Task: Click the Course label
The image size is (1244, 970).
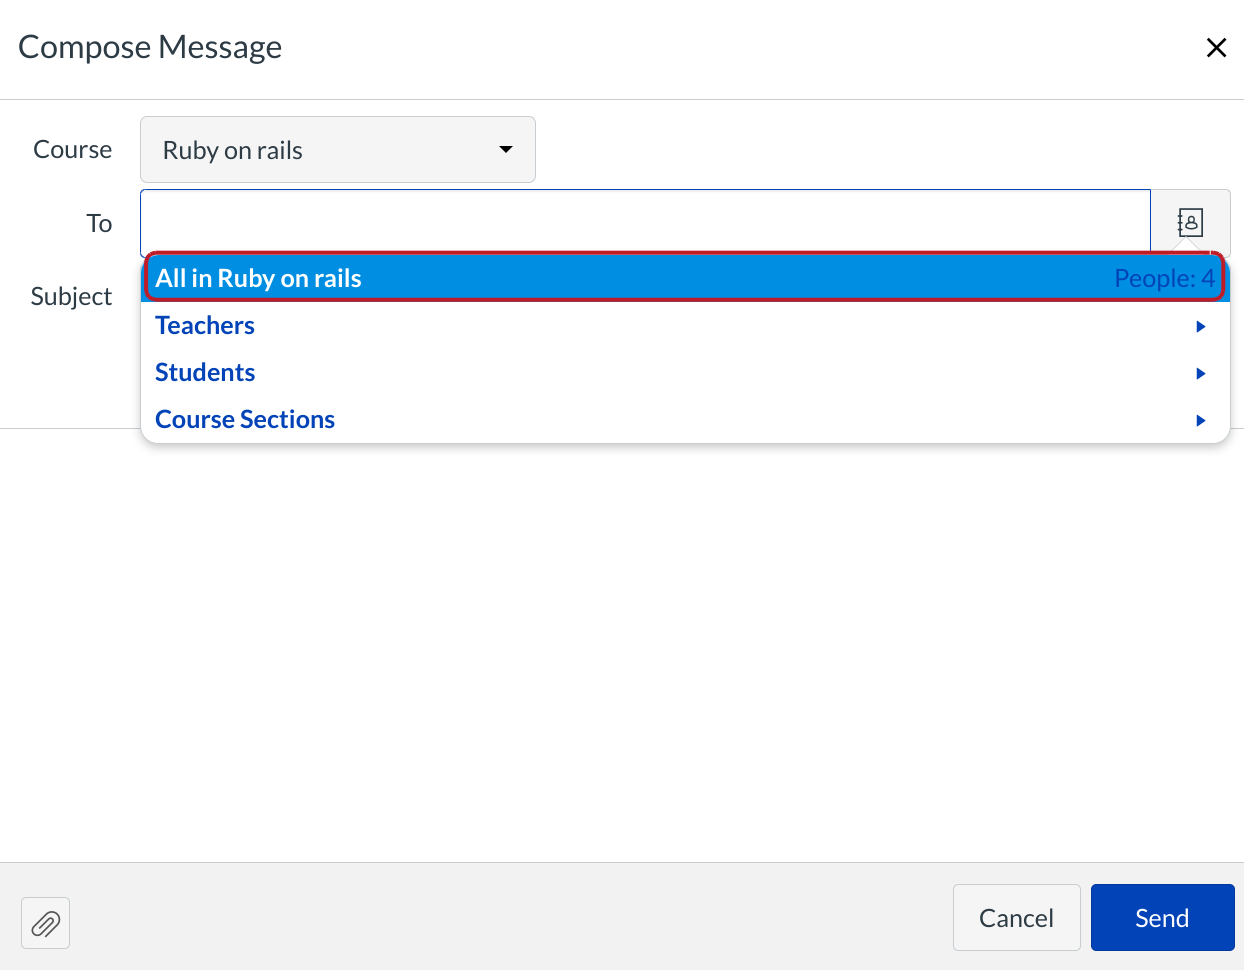Action: pyautogui.click(x=72, y=150)
